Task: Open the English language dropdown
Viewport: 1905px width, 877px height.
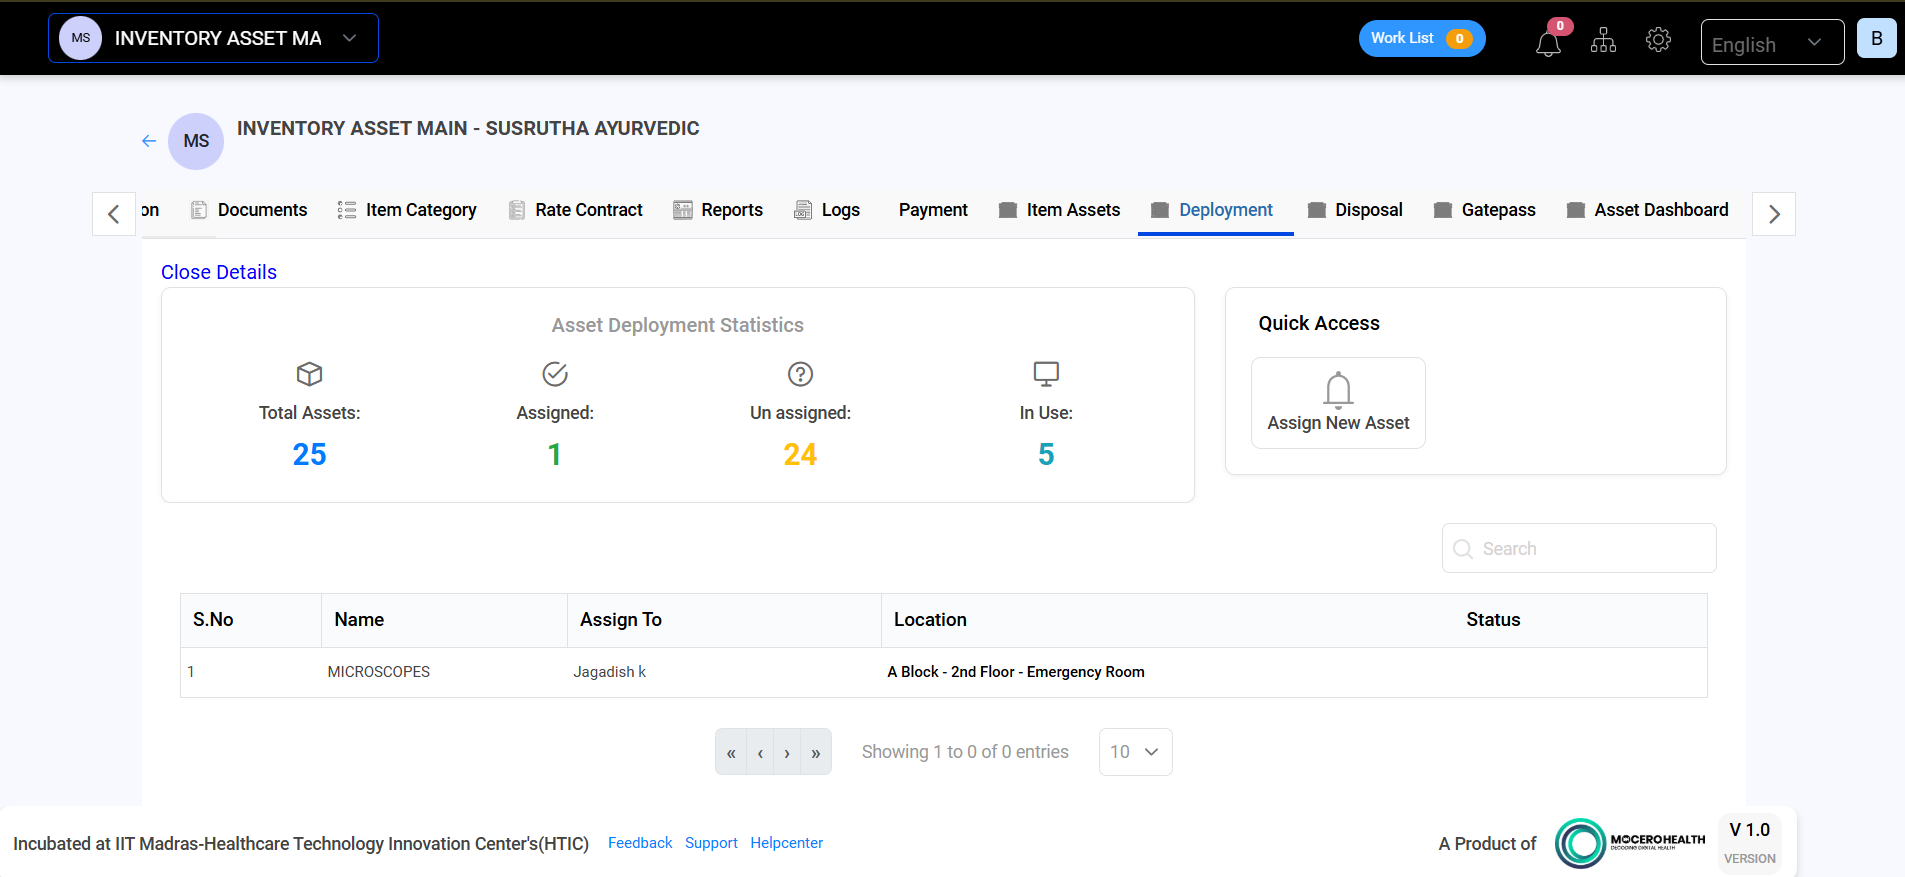Action: click(1771, 43)
